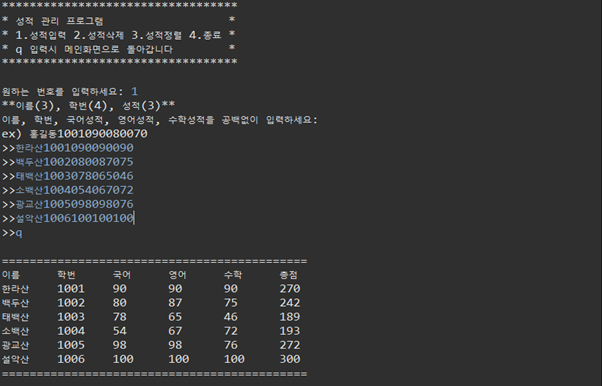
Task: Click the example line 'ex) 홍길동1001090080070'
Action: tap(74, 134)
